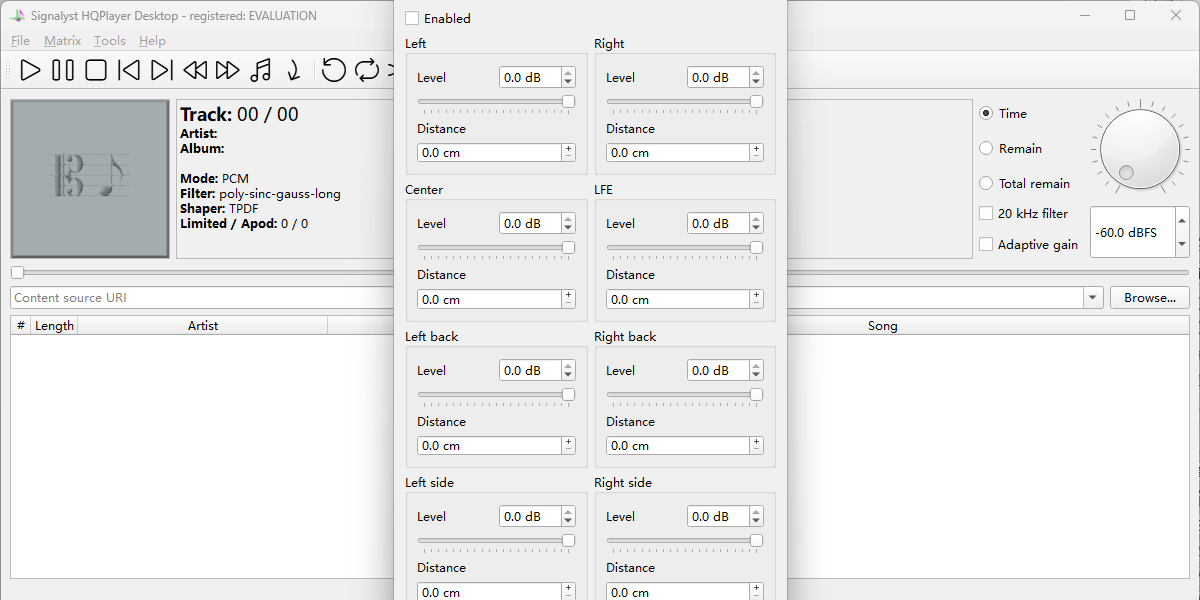Click the Browse... button

pos(1149,298)
